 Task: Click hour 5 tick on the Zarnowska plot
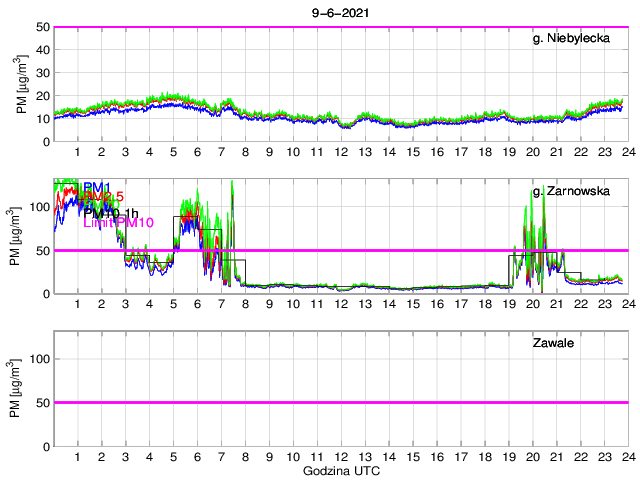click(x=173, y=304)
